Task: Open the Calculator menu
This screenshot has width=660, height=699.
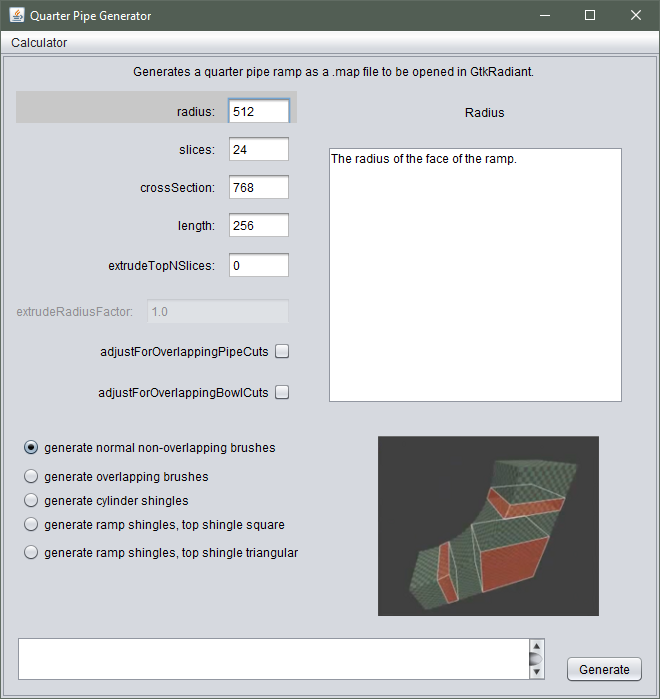Action: pos(39,43)
